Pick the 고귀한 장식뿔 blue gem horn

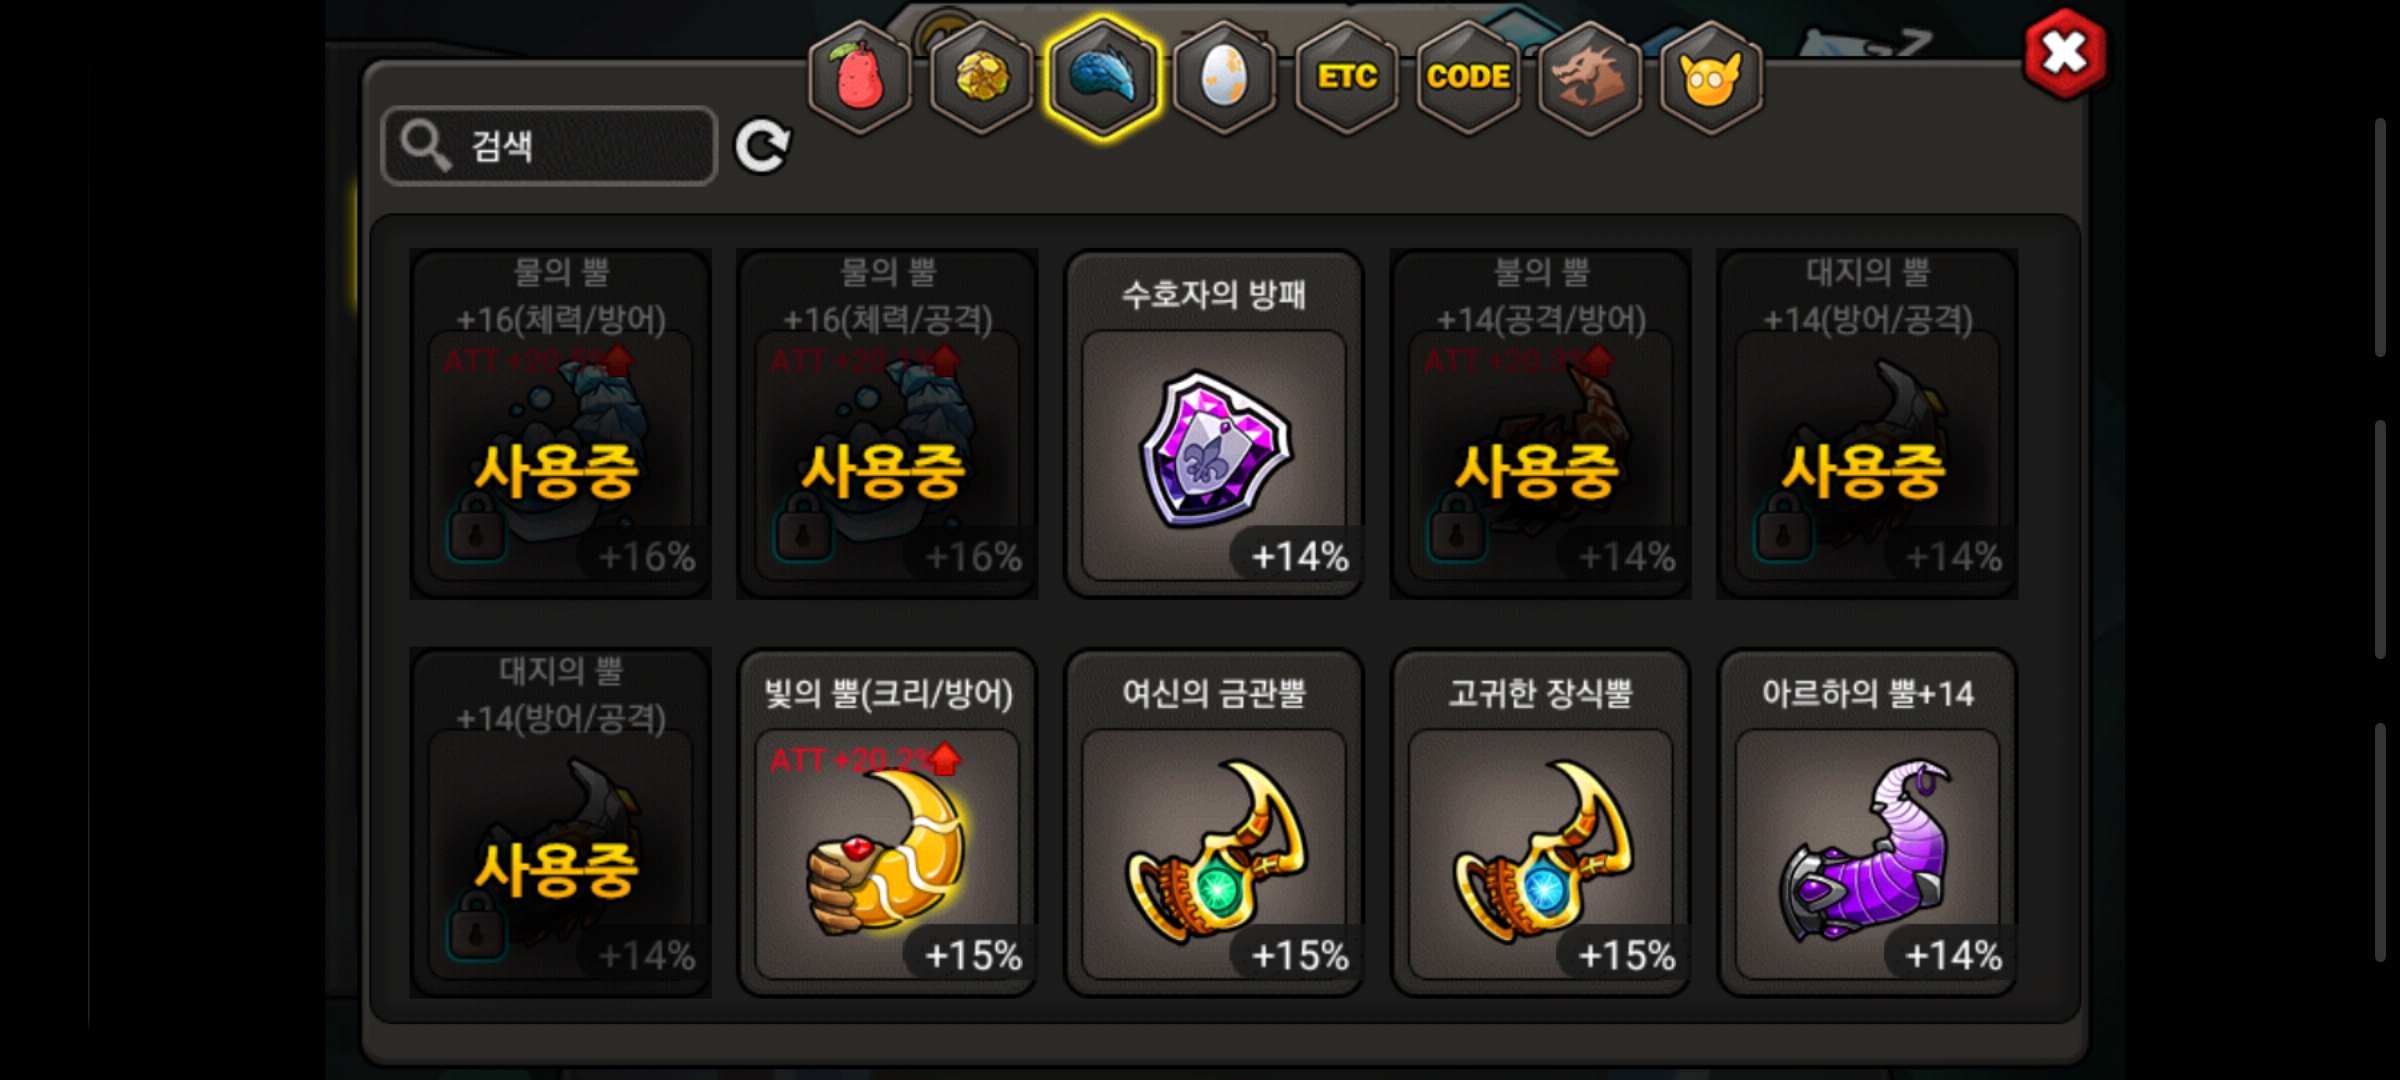coord(1540,823)
